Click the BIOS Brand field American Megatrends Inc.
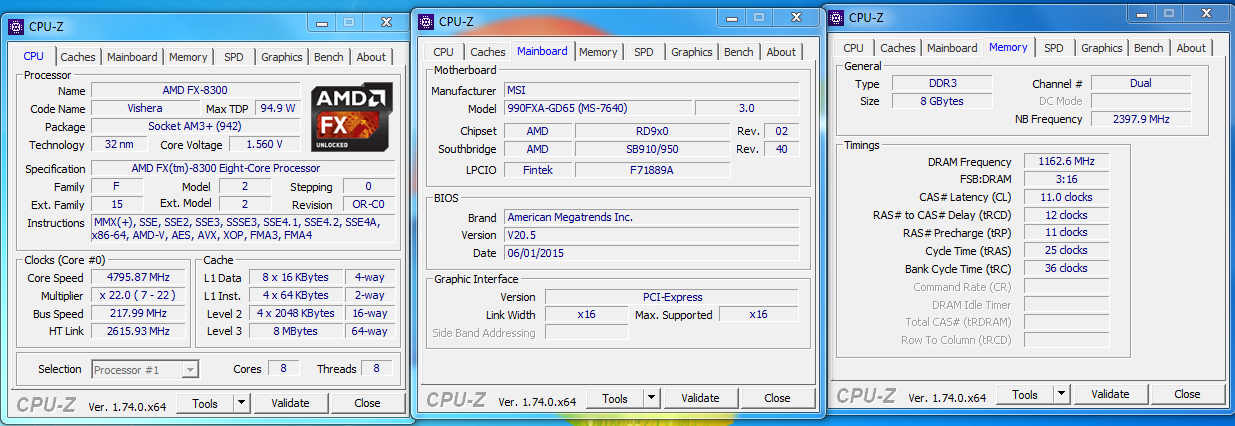The height and width of the screenshot is (426, 1235). (x=650, y=217)
